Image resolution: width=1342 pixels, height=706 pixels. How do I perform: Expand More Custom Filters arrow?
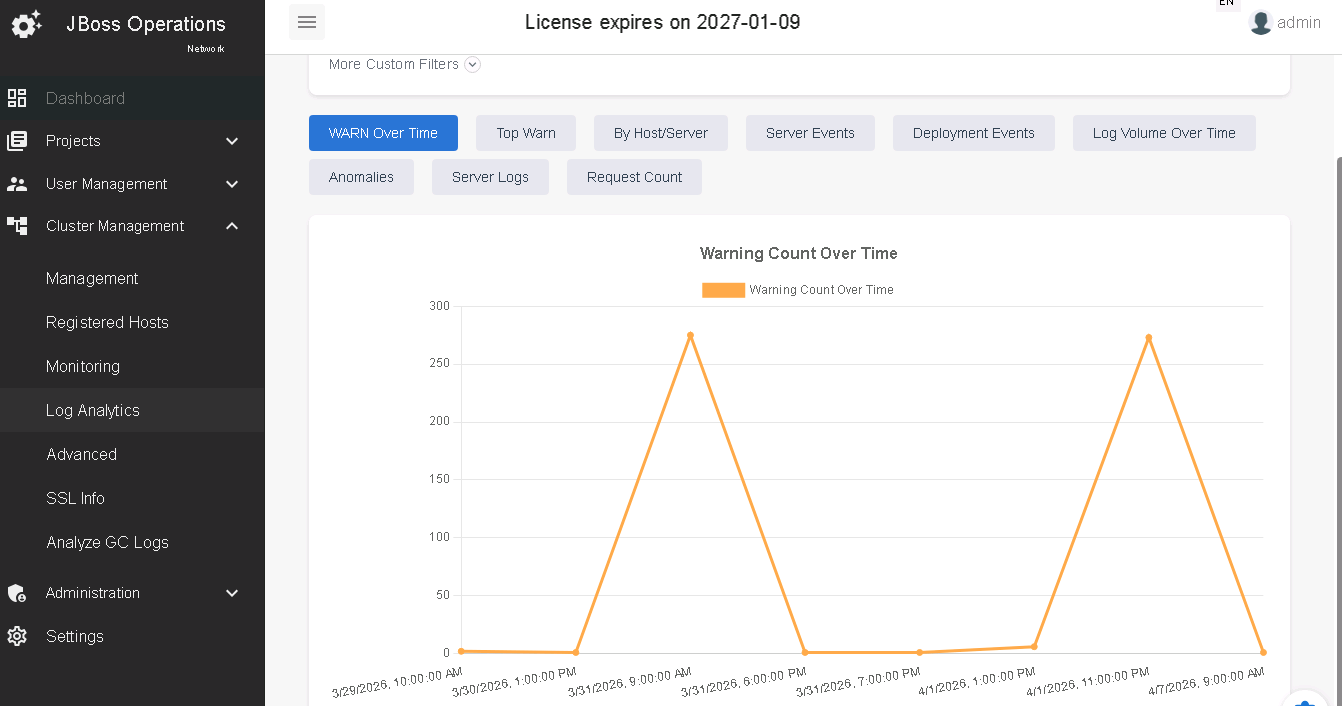[473, 64]
